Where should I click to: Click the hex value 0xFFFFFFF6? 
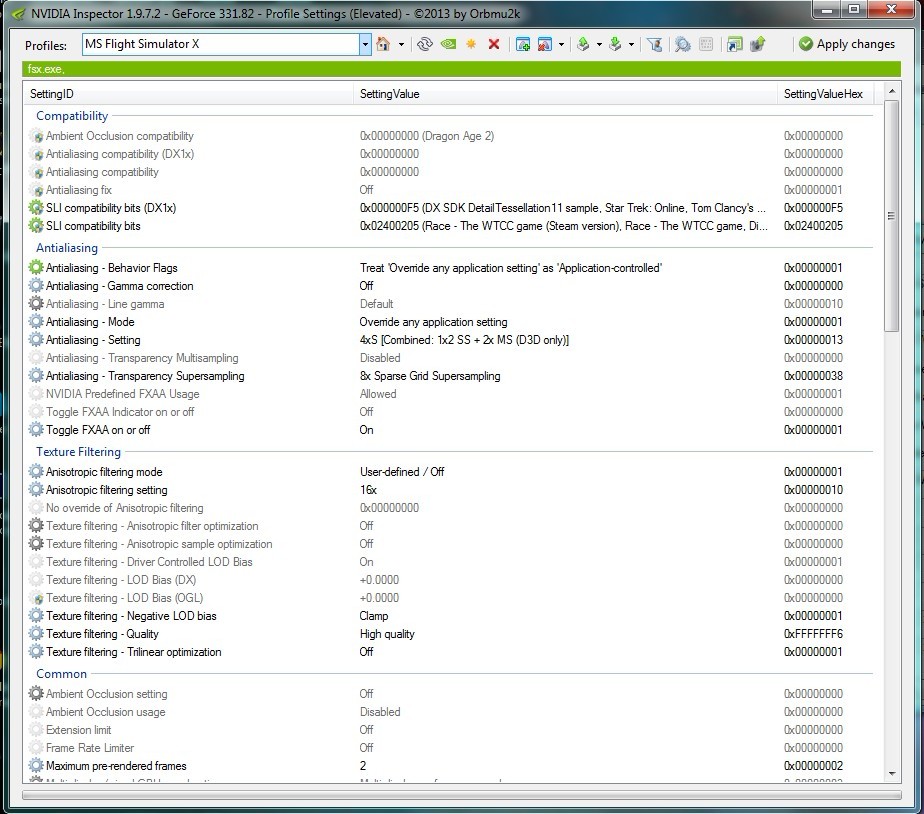(813, 634)
